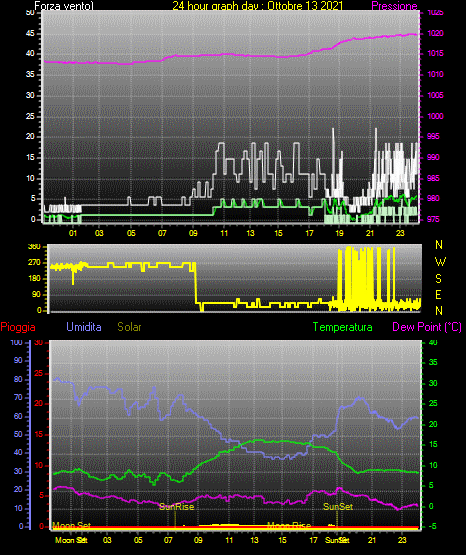
Task: Click the red 25 rain axis value
Action: pyautogui.click(x=39, y=373)
